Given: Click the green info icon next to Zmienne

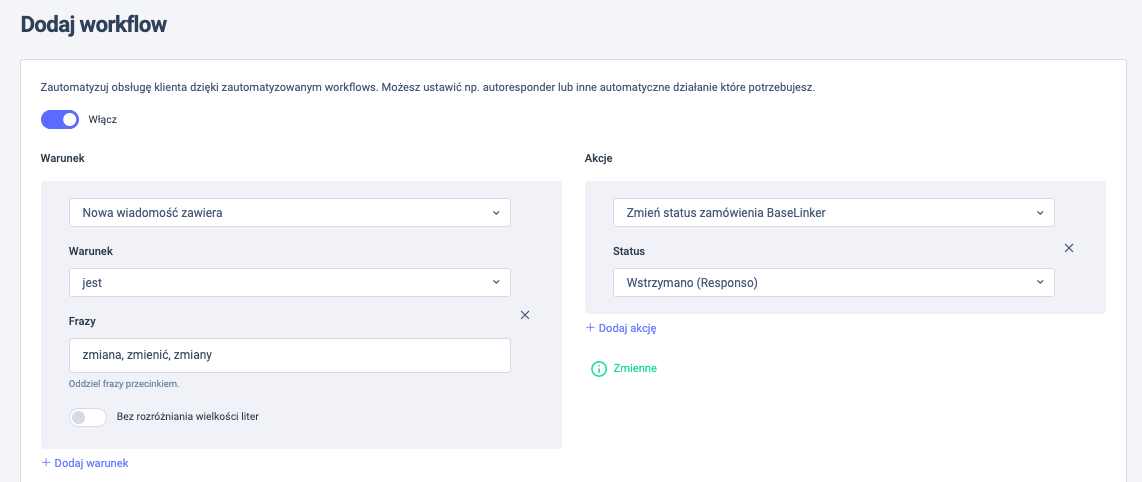Looking at the screenshot, I should [599, 369].
